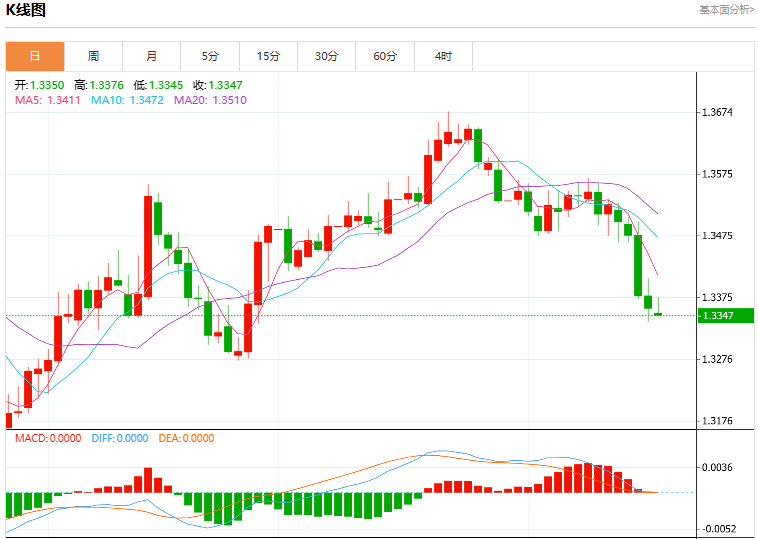The width and height of the screenshot is (758, 539).
Task: Open the 60分 timeframe tab
Action: point(385,57)
